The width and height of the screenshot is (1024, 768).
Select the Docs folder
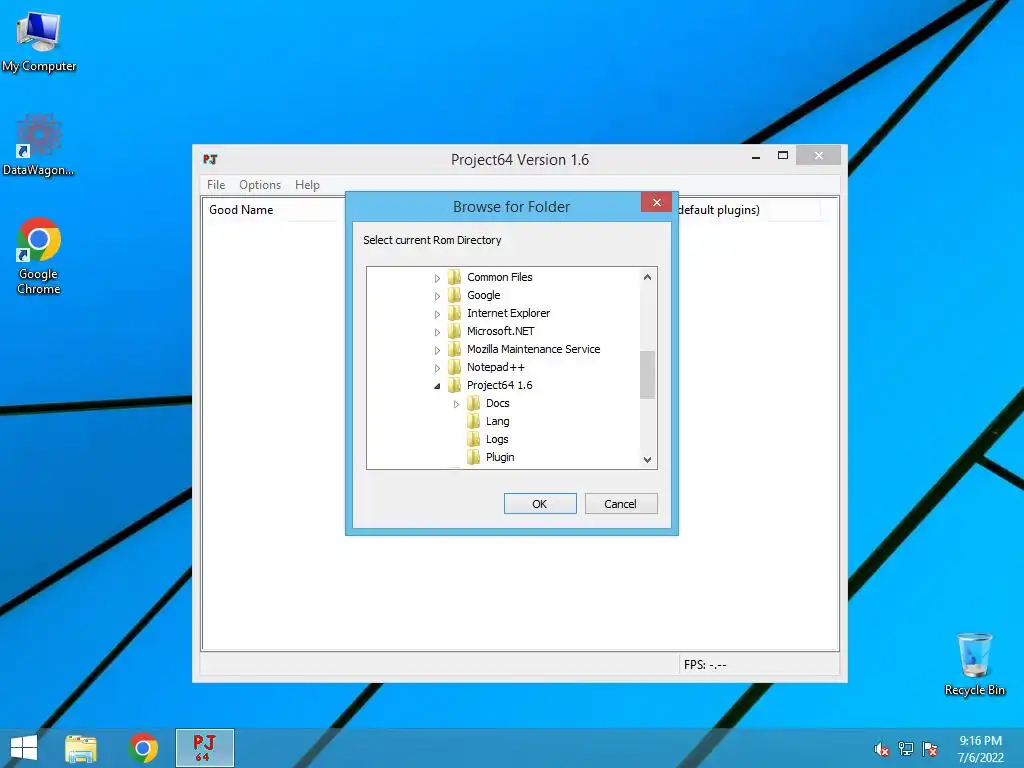497,403
